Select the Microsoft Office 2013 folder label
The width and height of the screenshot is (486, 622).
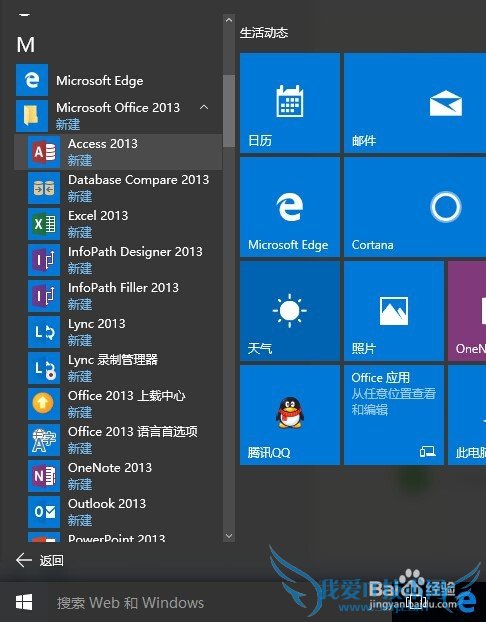[x=118, y=108]
